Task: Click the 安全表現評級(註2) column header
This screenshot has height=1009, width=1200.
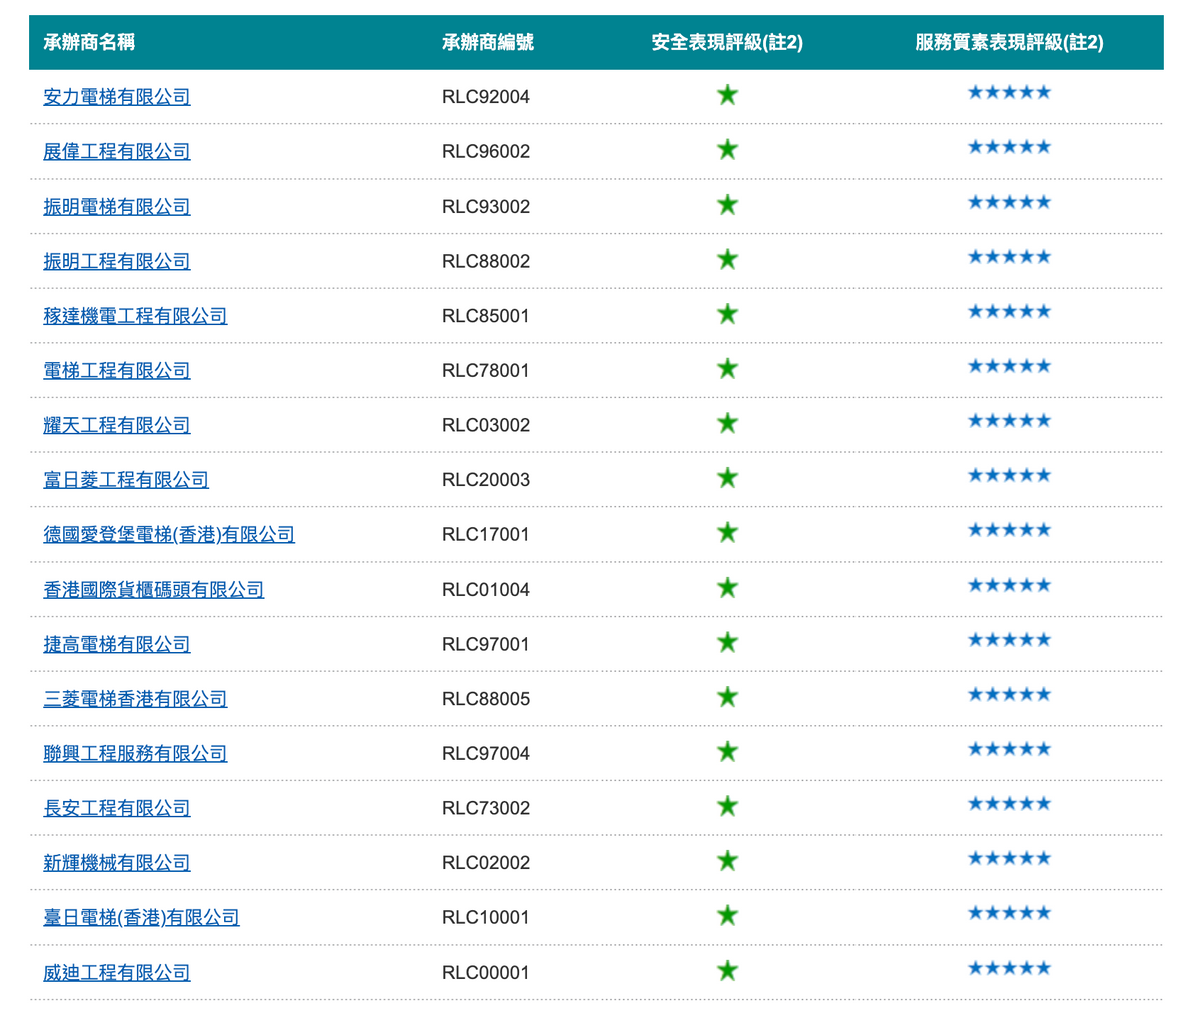Action: pos(727,42)
